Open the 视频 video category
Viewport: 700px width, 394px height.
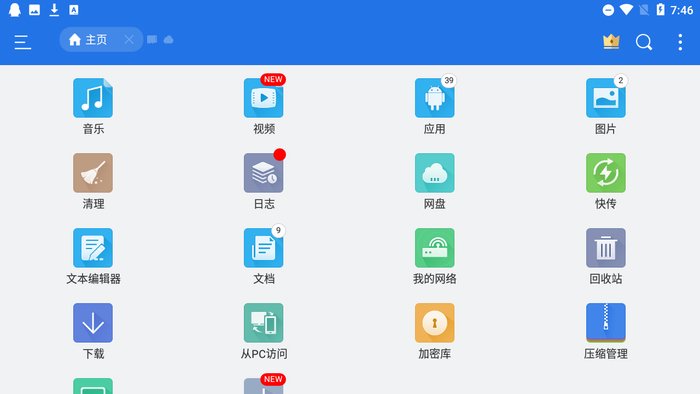point(263,98)
